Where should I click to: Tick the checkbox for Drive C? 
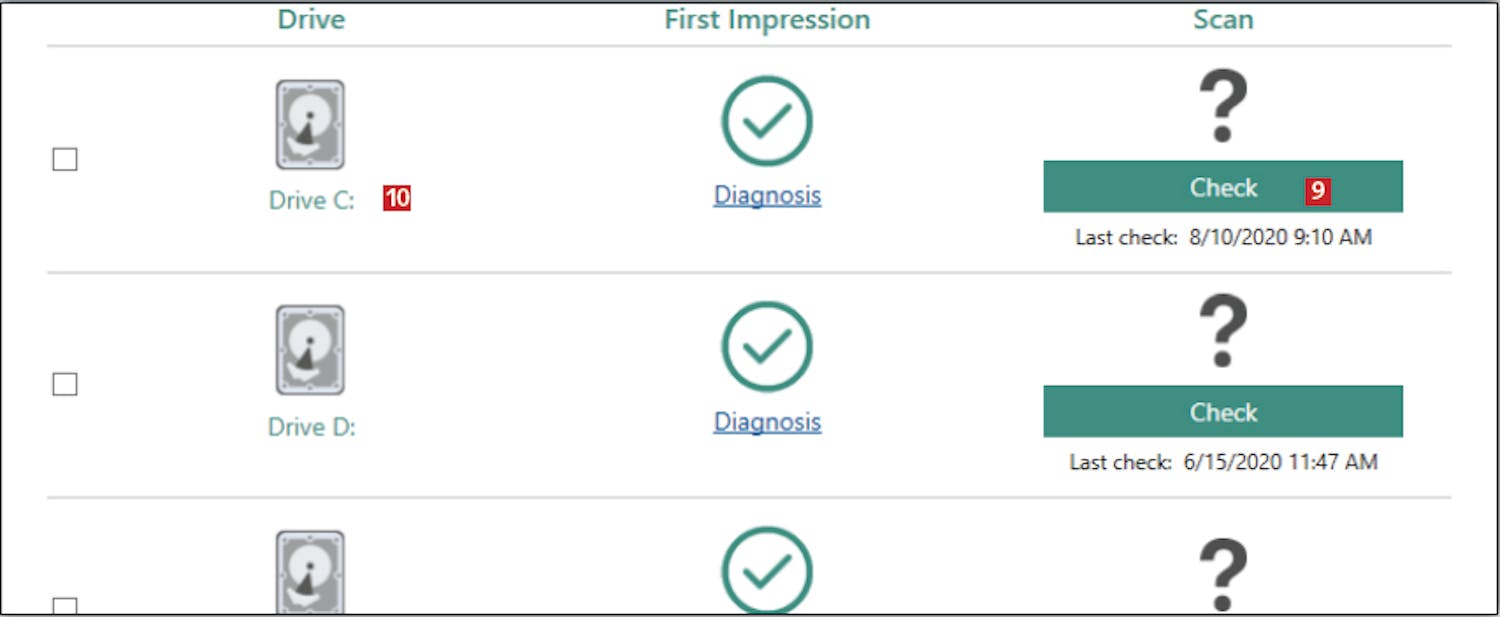tap(65, 159)
